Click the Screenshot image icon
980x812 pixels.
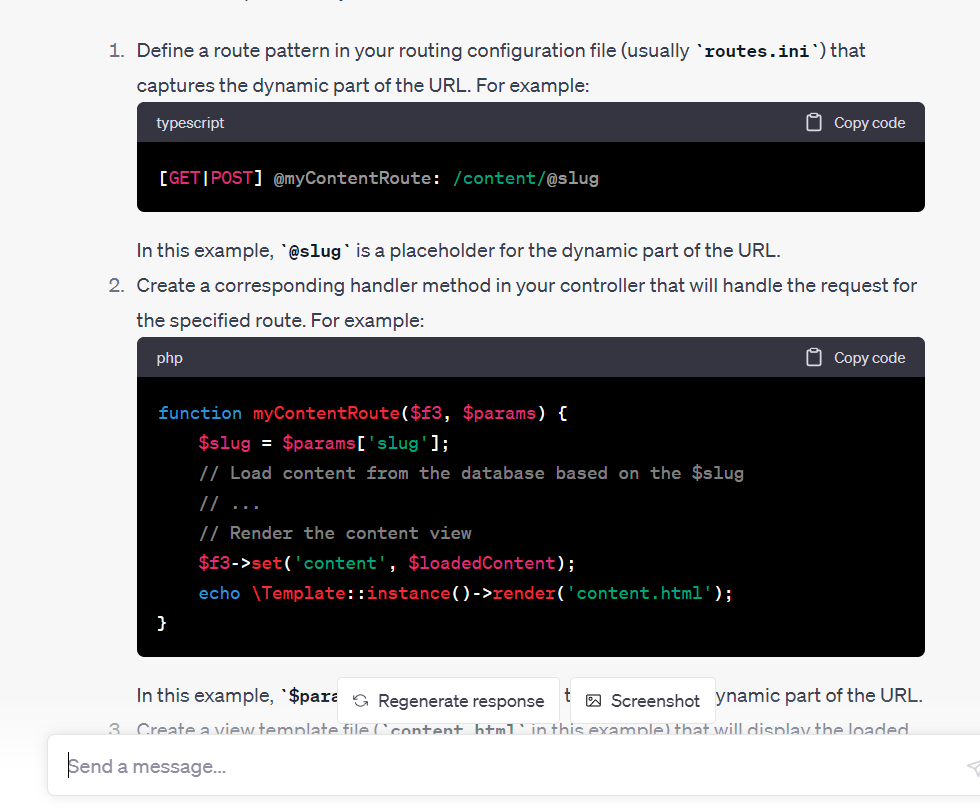pos(593,701)
